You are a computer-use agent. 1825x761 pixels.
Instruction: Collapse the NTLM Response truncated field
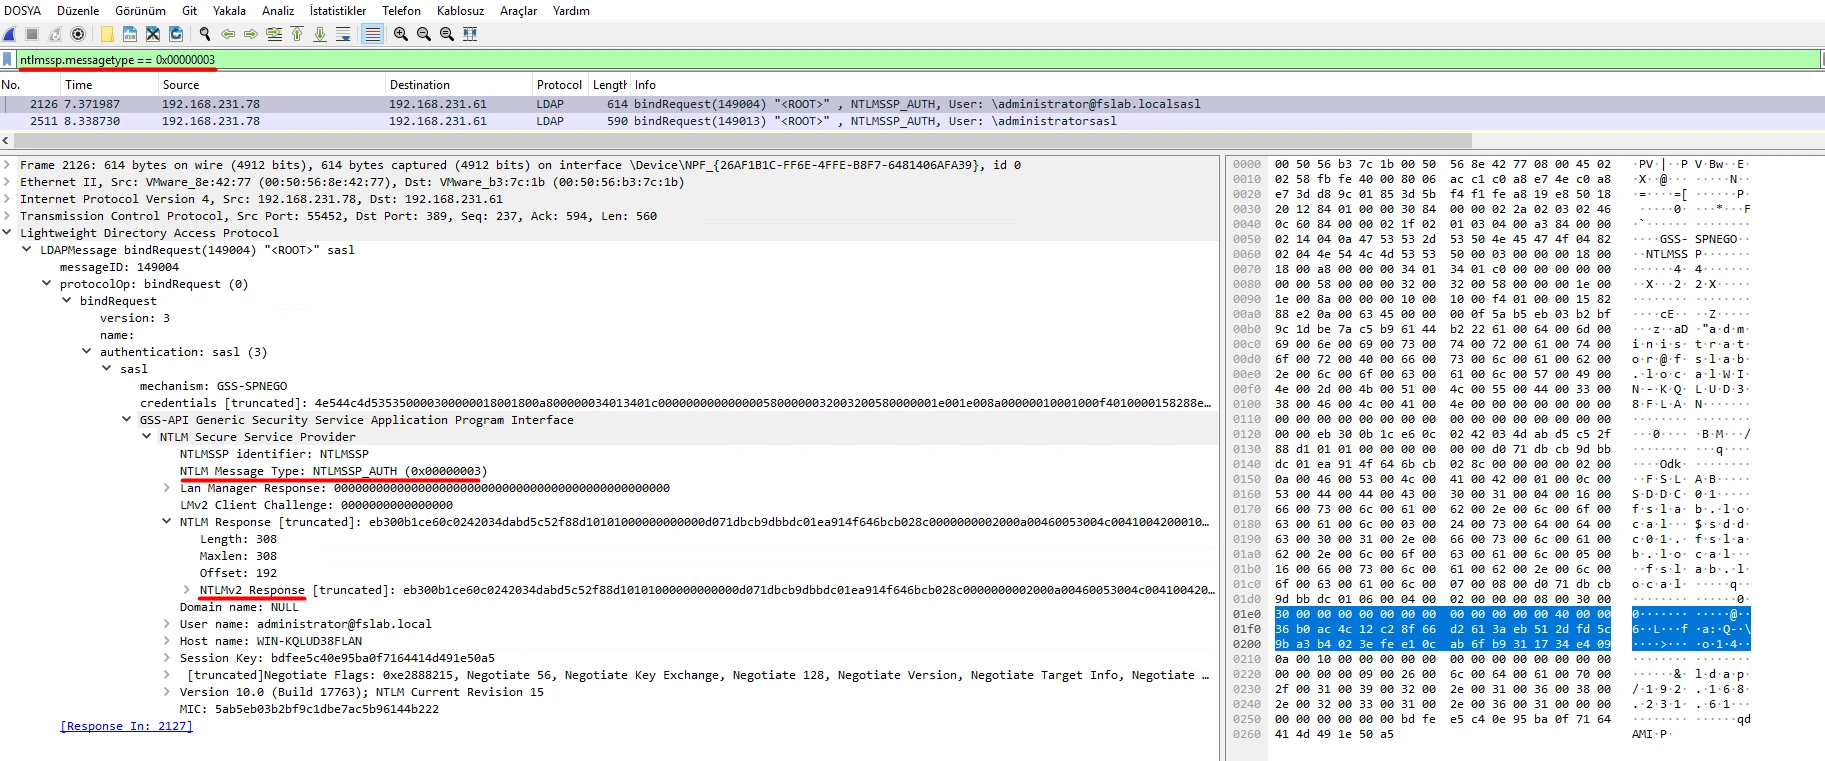point(167,522)
